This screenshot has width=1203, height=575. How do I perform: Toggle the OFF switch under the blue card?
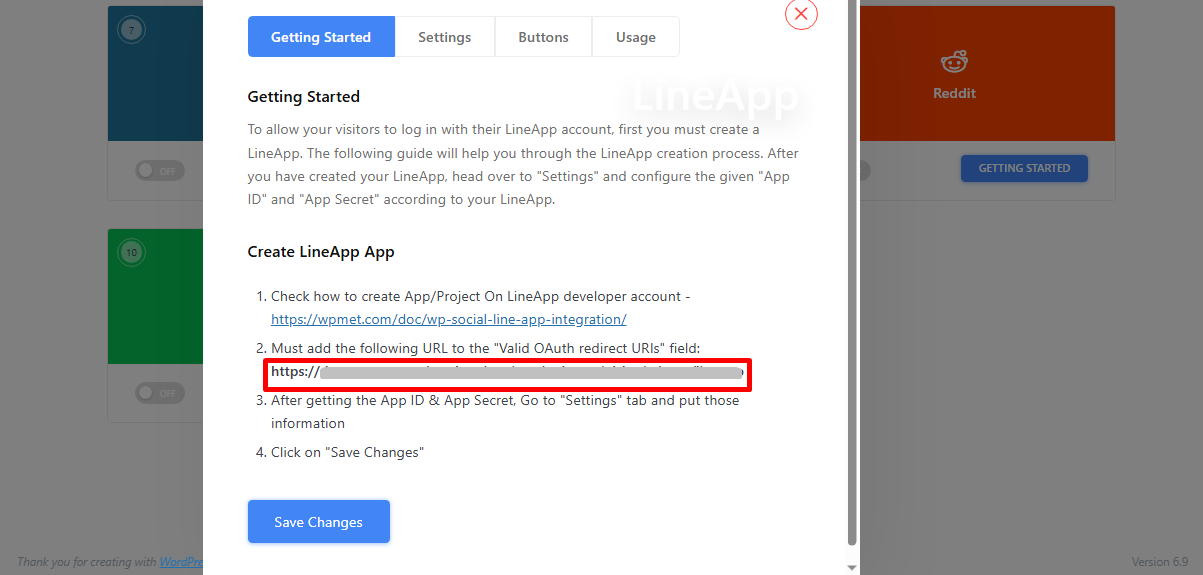160,171
